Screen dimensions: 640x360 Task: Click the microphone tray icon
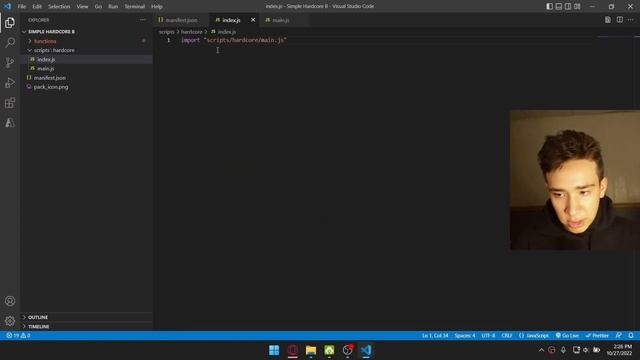coord(563,350)
